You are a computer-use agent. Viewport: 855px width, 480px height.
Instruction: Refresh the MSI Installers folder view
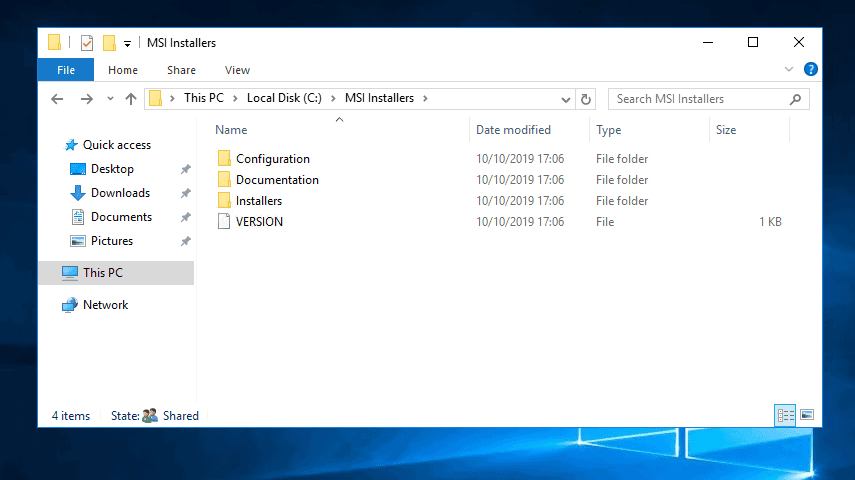click(x=586, y=99)
